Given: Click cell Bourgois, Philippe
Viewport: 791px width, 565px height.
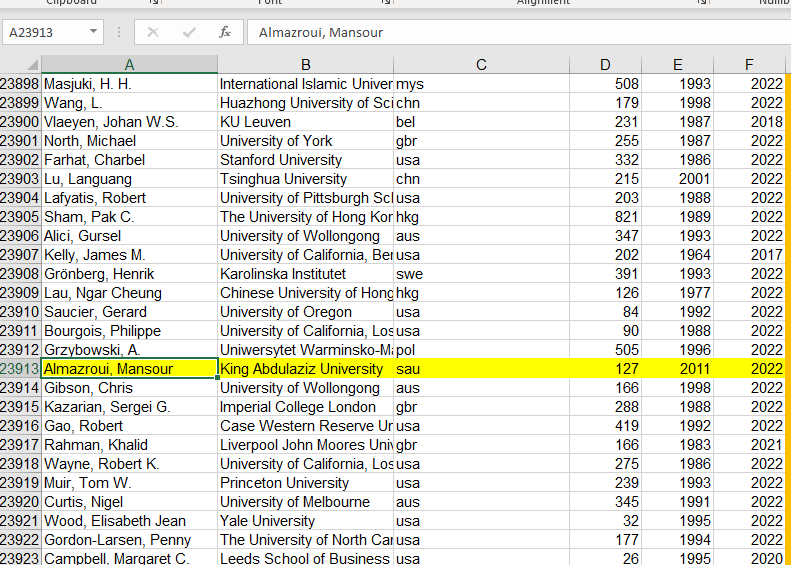Looking at the screenshot, I should point(129,331).
